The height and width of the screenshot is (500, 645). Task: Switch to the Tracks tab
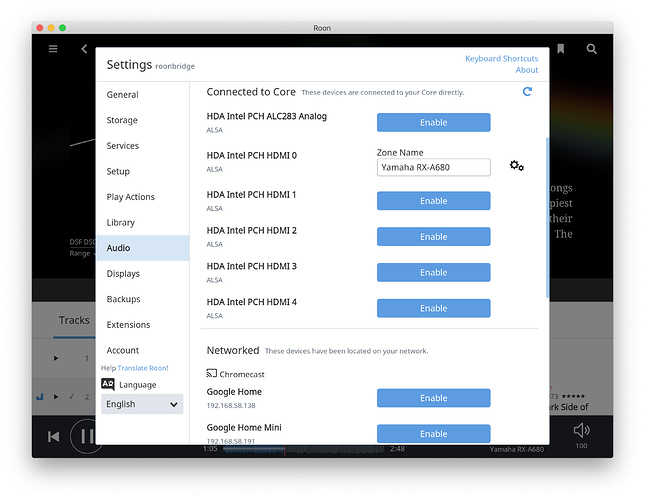pos(74,320)
